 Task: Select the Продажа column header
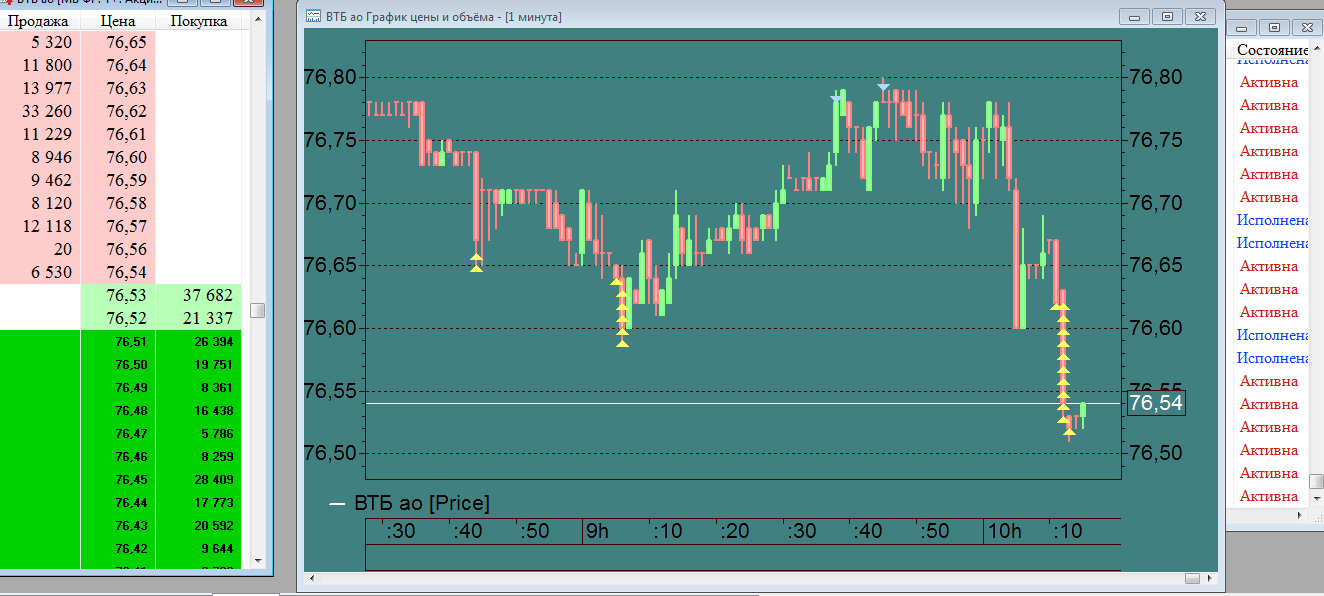coord(38,21)
